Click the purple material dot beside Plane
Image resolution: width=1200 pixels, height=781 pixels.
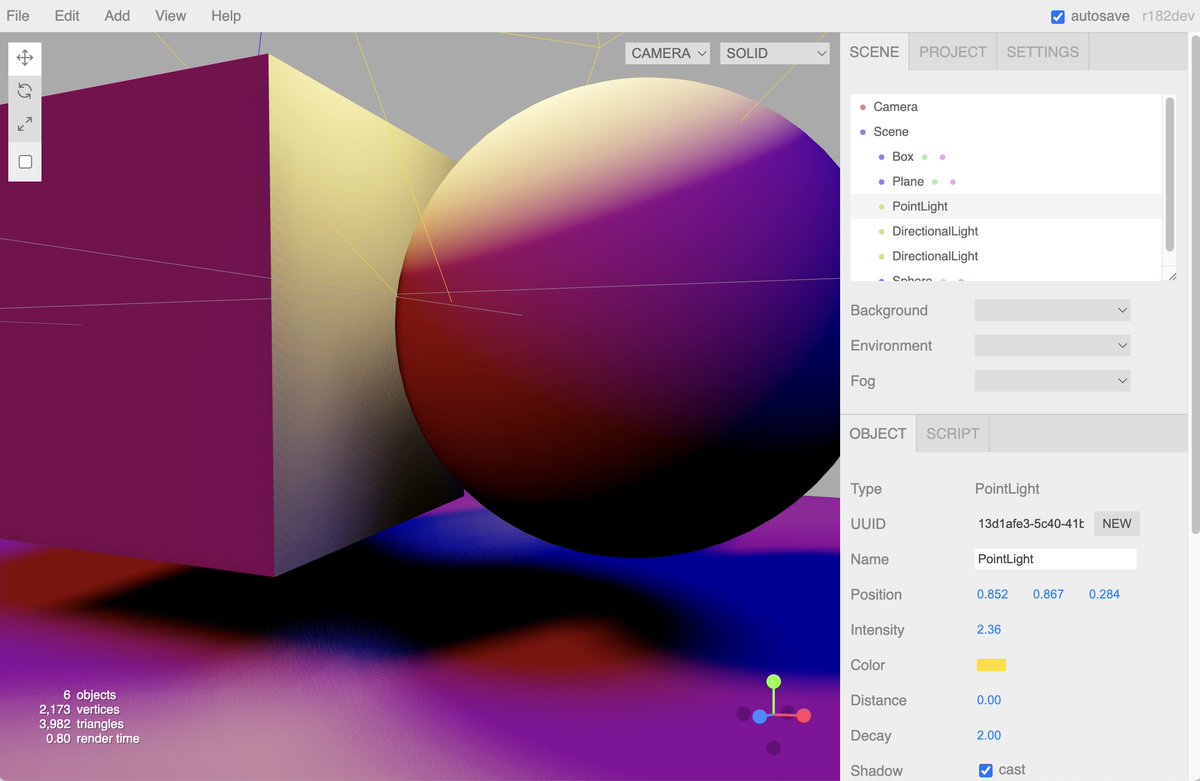tap(952, 181)
